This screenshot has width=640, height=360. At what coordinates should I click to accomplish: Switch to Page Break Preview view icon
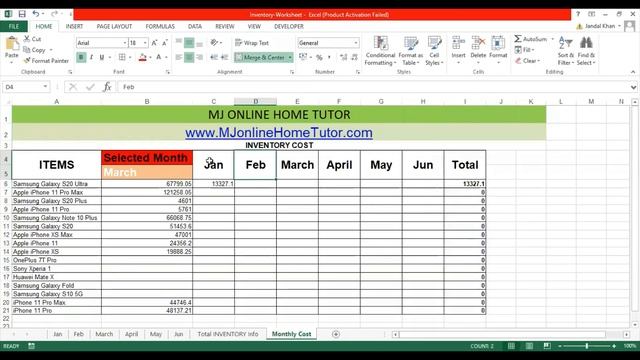pyautogui.click(x=547, y=346)
